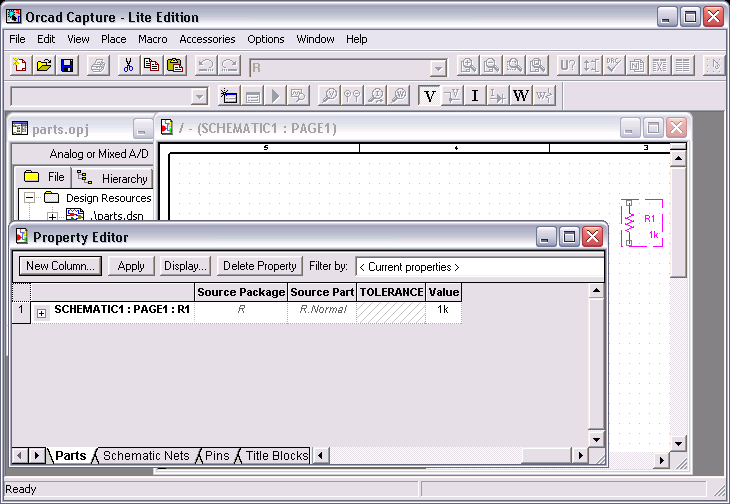Switch to Schematic Nets tab
The width and height of the screenshot is (730, 504).
146,456
